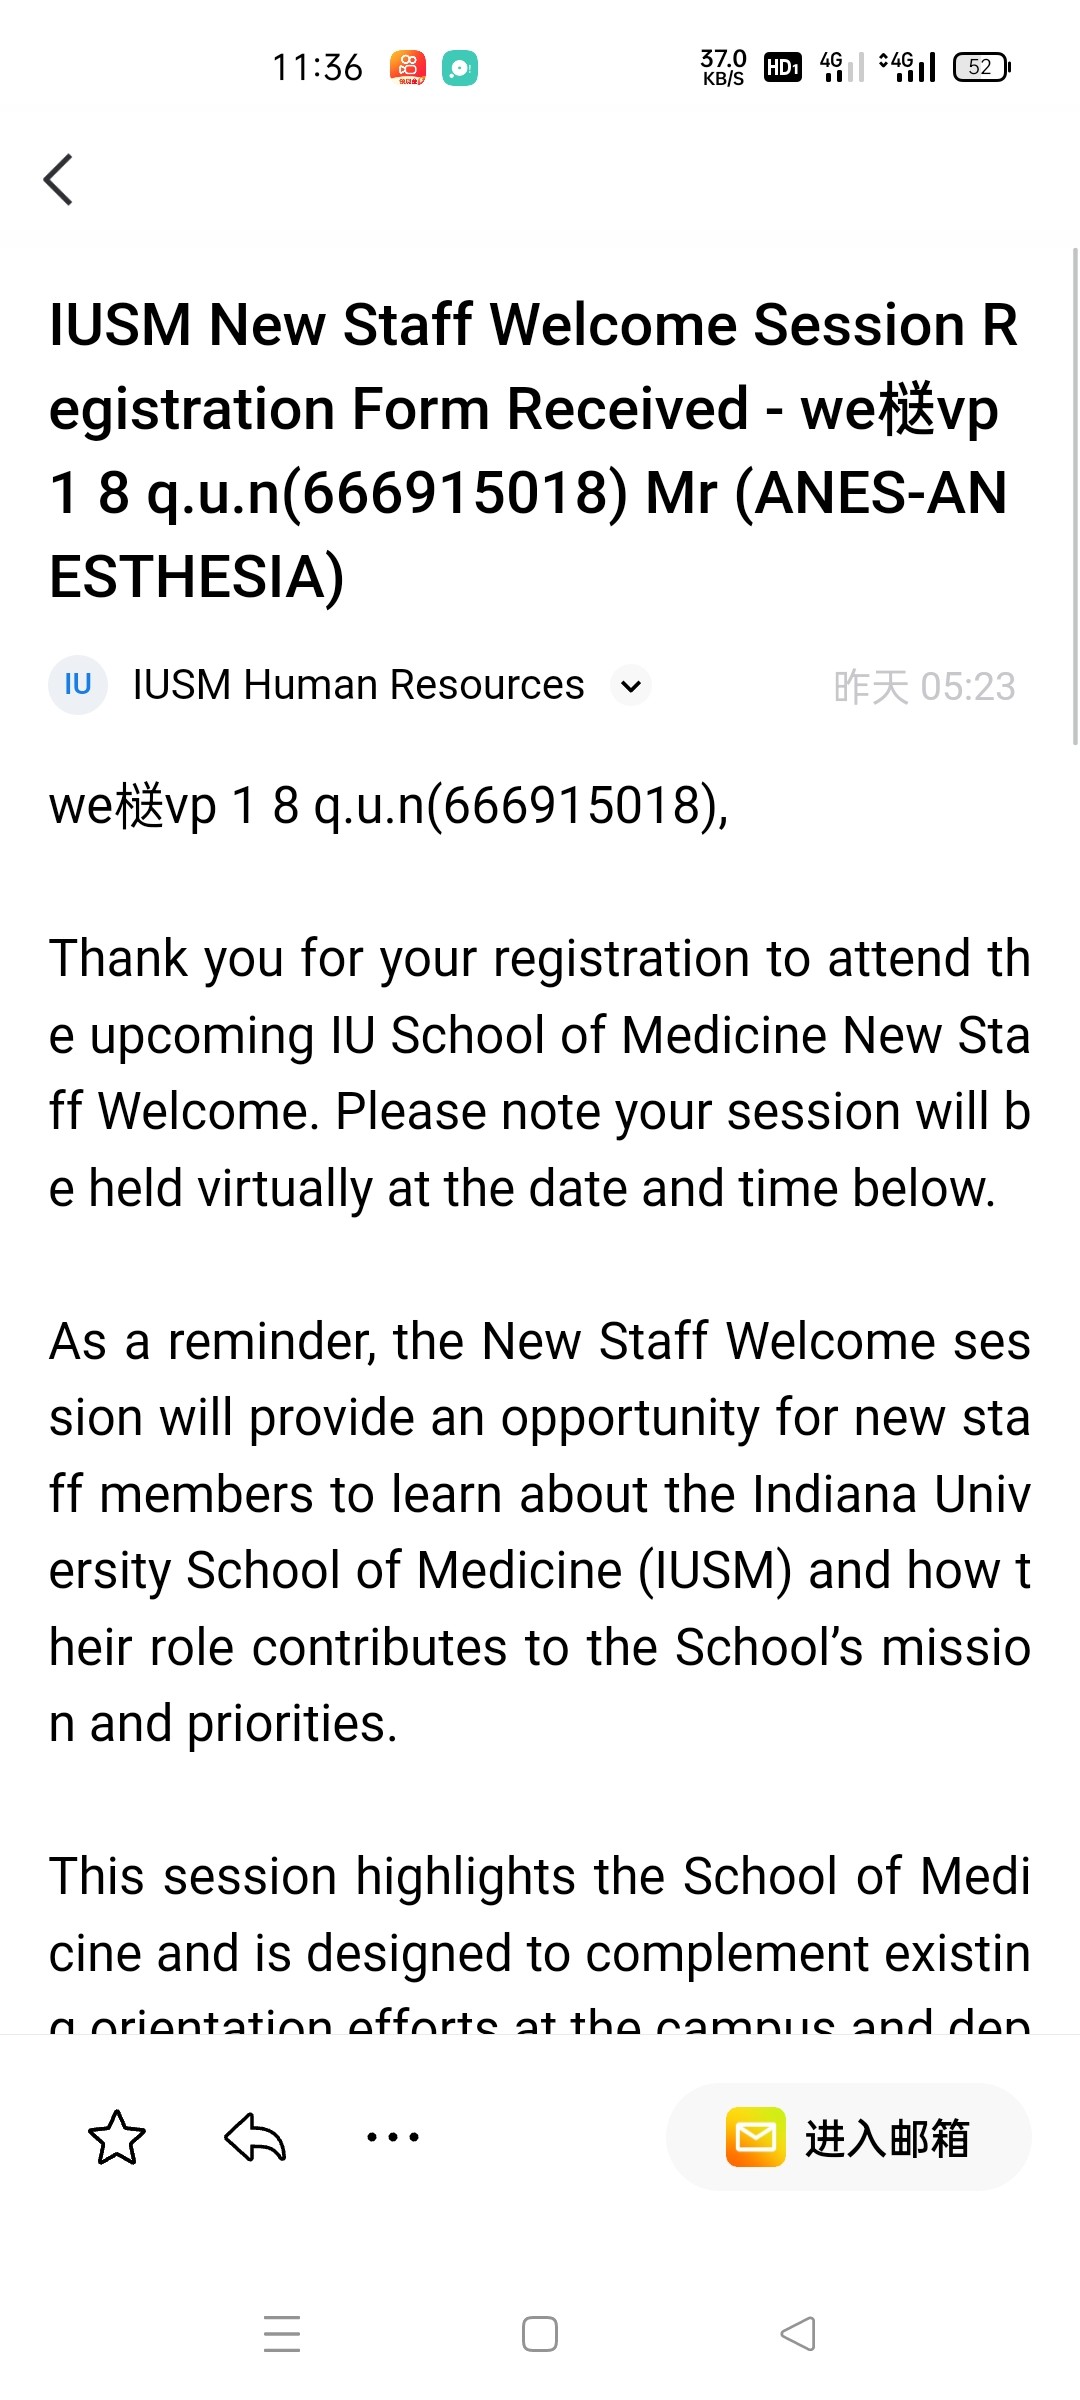The width and height of the screenshot is (1080, 2400).
Task: Tap the battery indicator in status bar
Action: pyautogui.click(x=982, y=67)
